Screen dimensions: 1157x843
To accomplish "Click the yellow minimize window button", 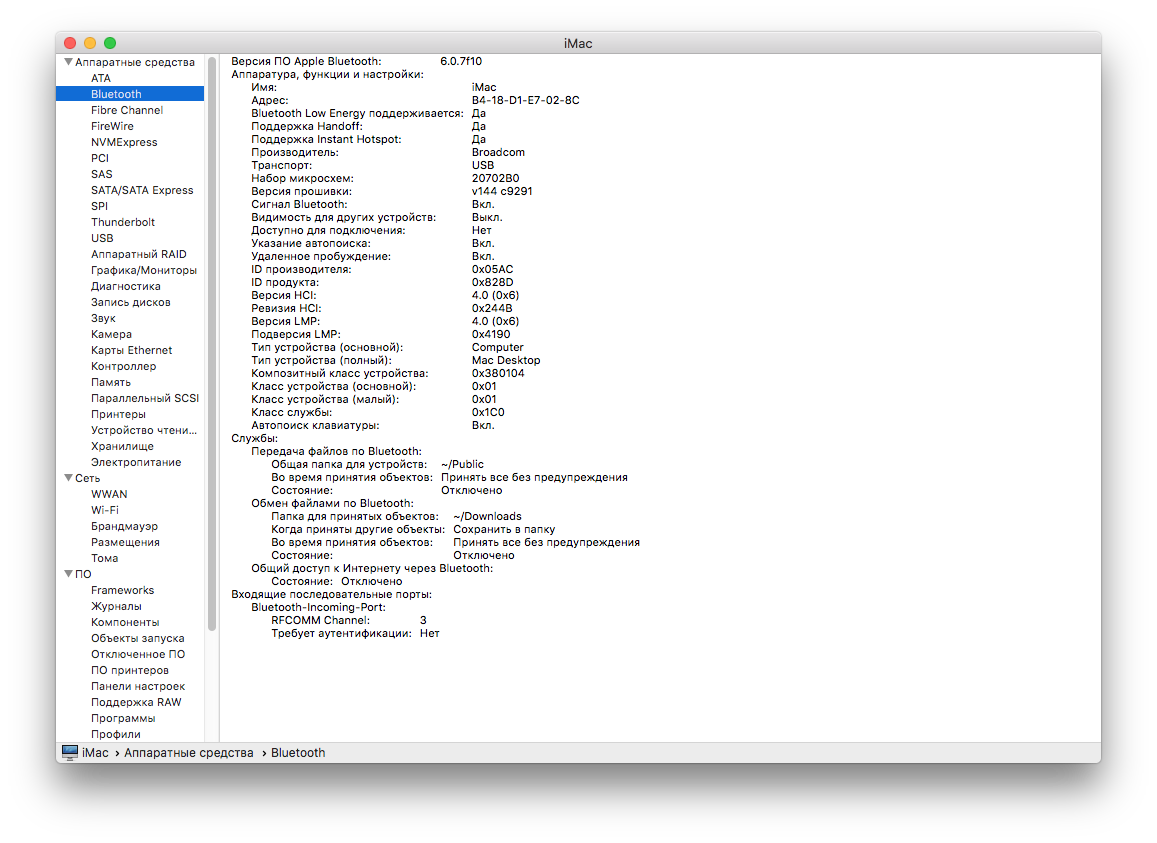I will point(90,43).
